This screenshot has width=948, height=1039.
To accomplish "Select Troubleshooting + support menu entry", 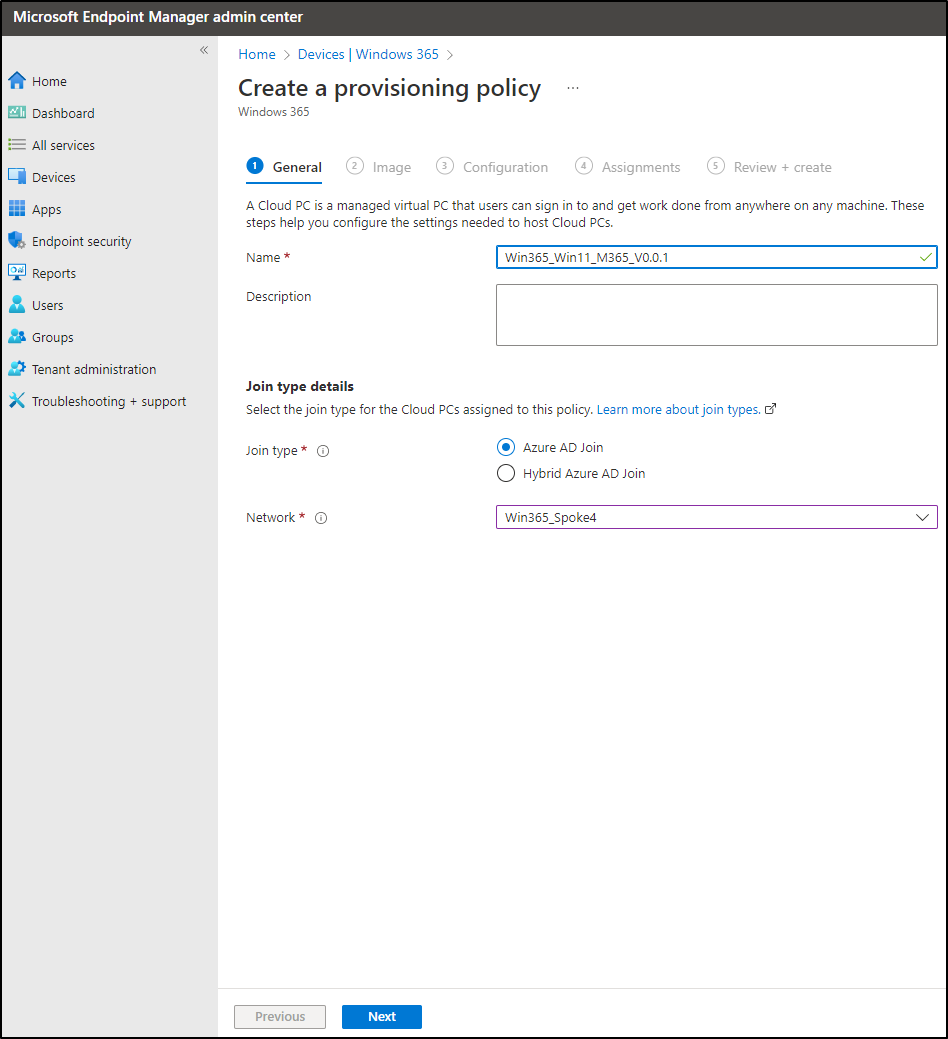I will [x=109, y=402].
